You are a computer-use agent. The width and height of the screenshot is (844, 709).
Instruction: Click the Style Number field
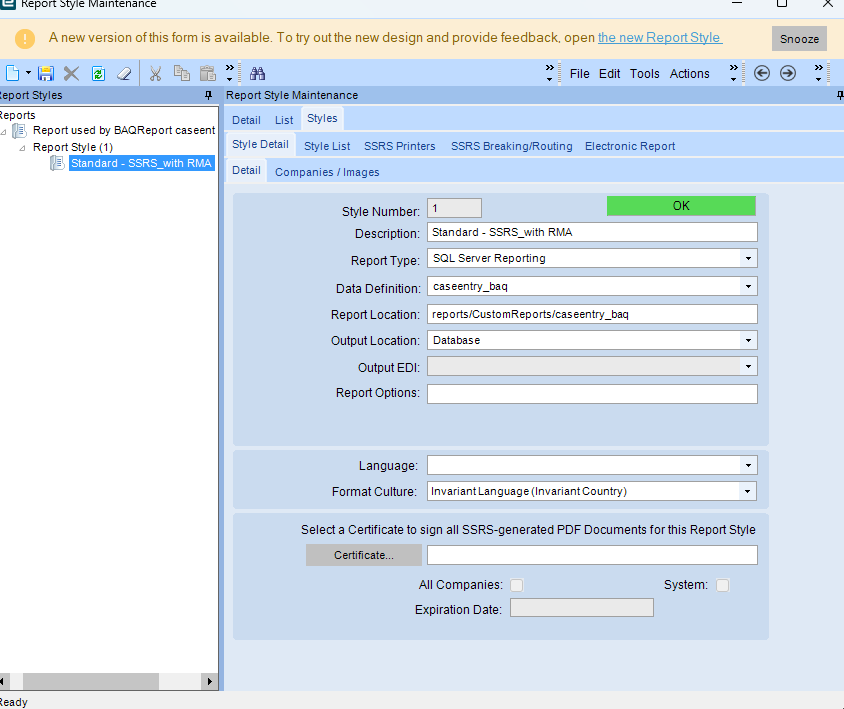coord(454,208)
